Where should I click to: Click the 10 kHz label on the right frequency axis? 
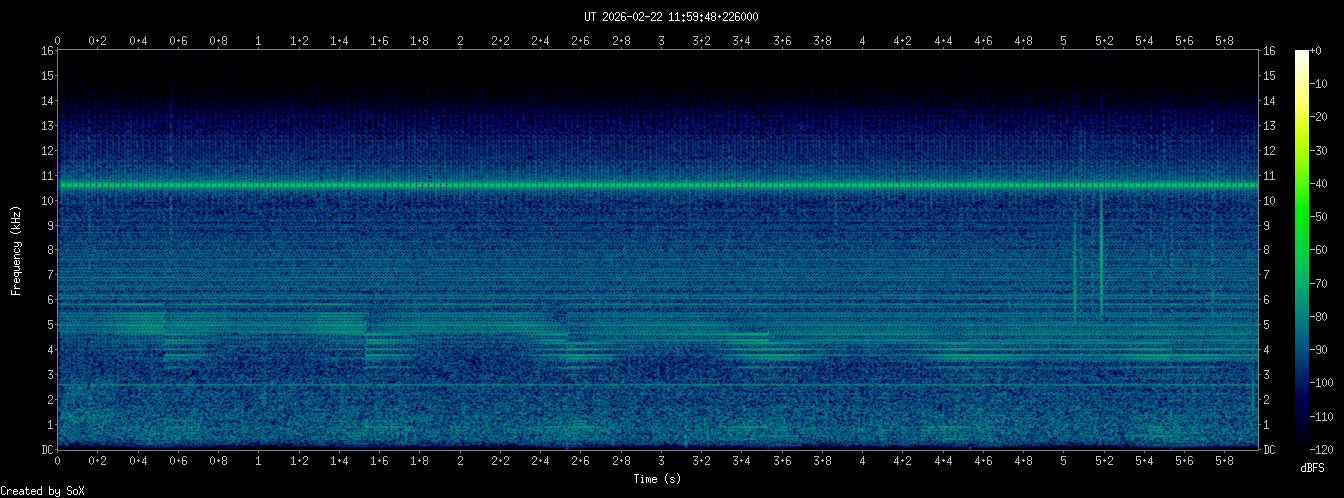pyautogui.click(x=1270, y=201)
